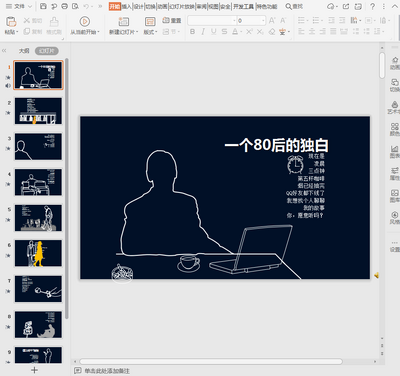Image resolution: width=400 pixels, height=376 pixels.
Task: Click the Copy (复制) button
Action: coord(32,32)
